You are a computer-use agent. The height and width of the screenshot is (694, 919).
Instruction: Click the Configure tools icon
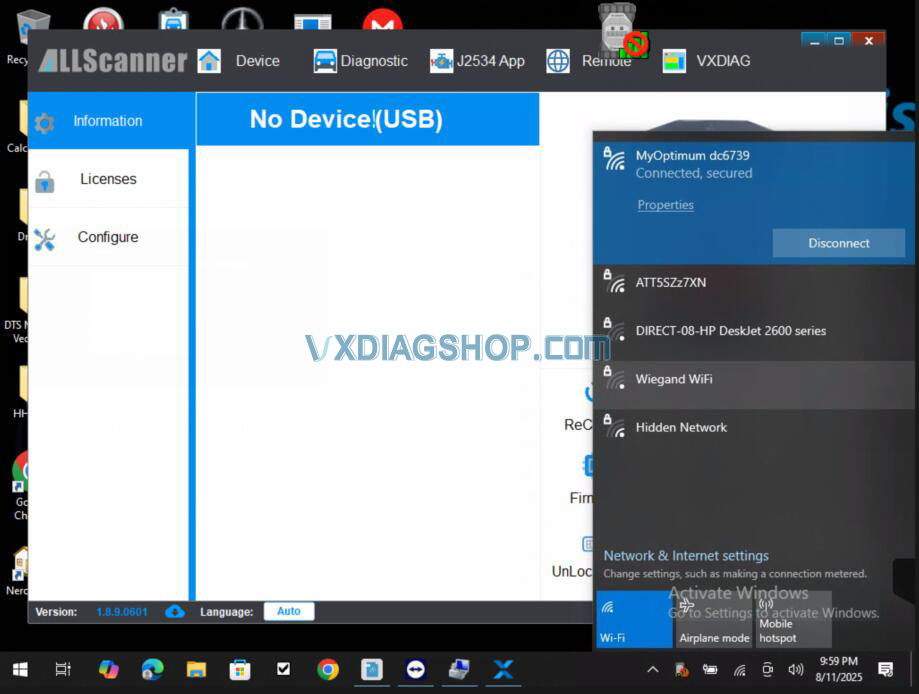click(x=45, y=239)
